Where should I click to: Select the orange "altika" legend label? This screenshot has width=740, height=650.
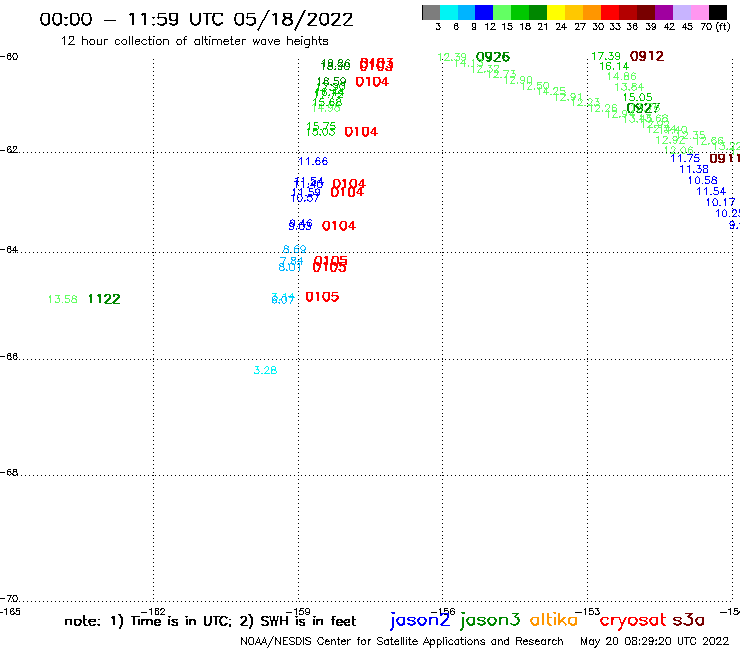[553, 619]
